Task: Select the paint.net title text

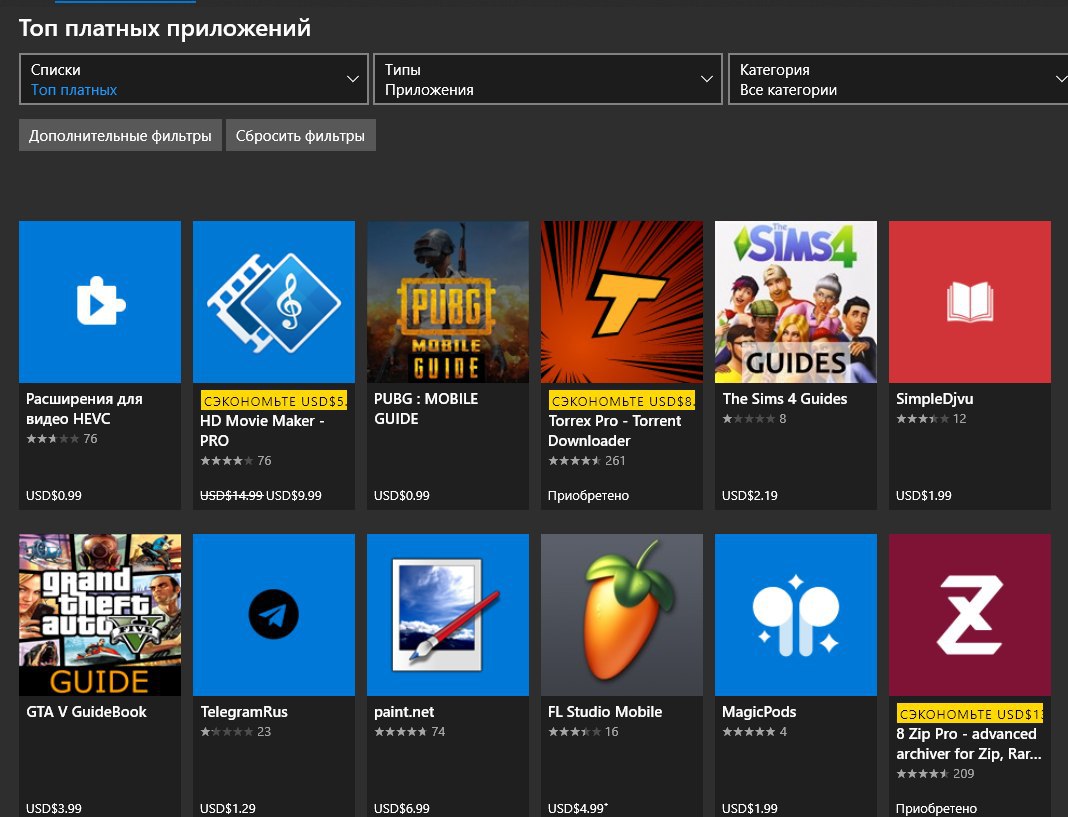Action: tap(404, 711)
